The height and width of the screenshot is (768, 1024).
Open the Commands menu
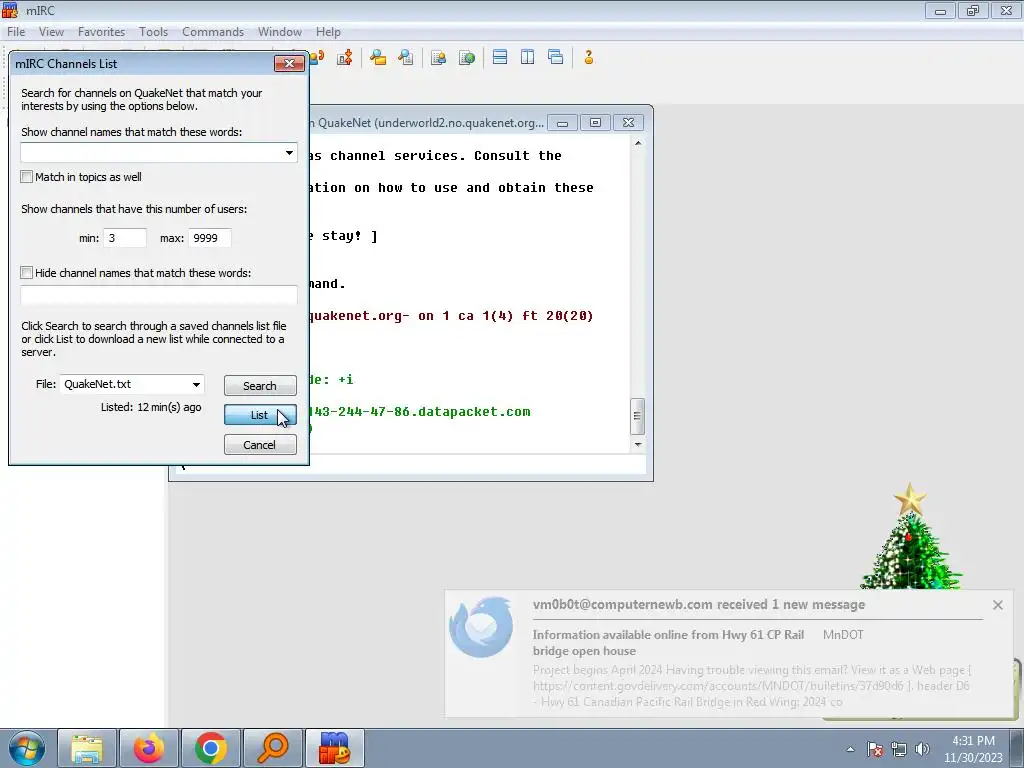tap(213, 31)
